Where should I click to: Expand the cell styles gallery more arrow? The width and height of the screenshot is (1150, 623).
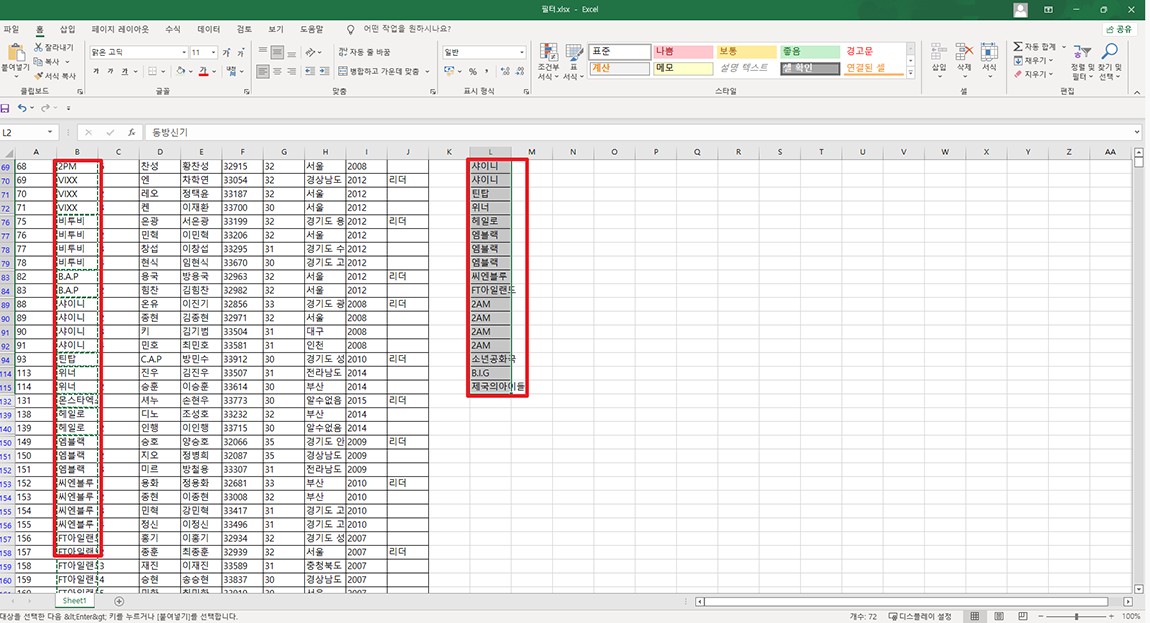[911, 73]
